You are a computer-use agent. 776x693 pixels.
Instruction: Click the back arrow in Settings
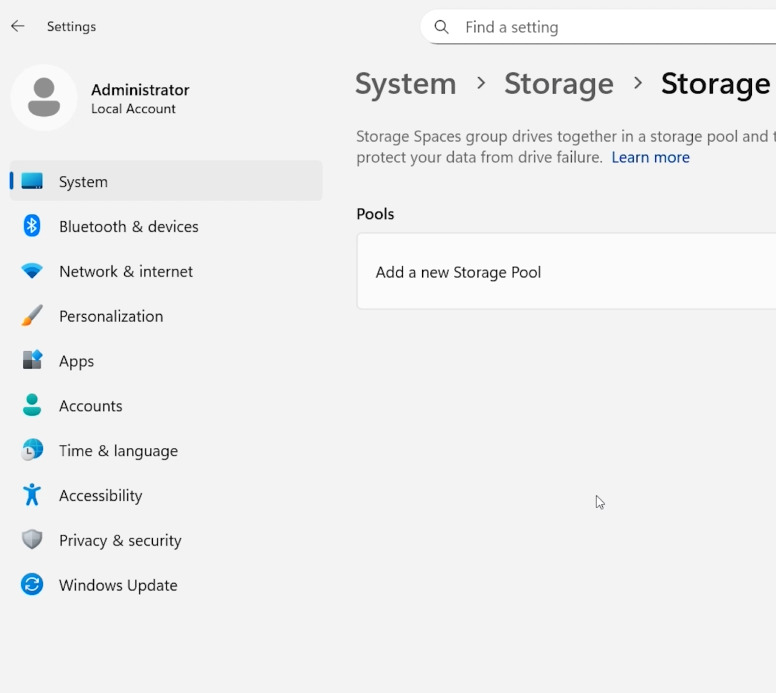[x=18, y=26]
